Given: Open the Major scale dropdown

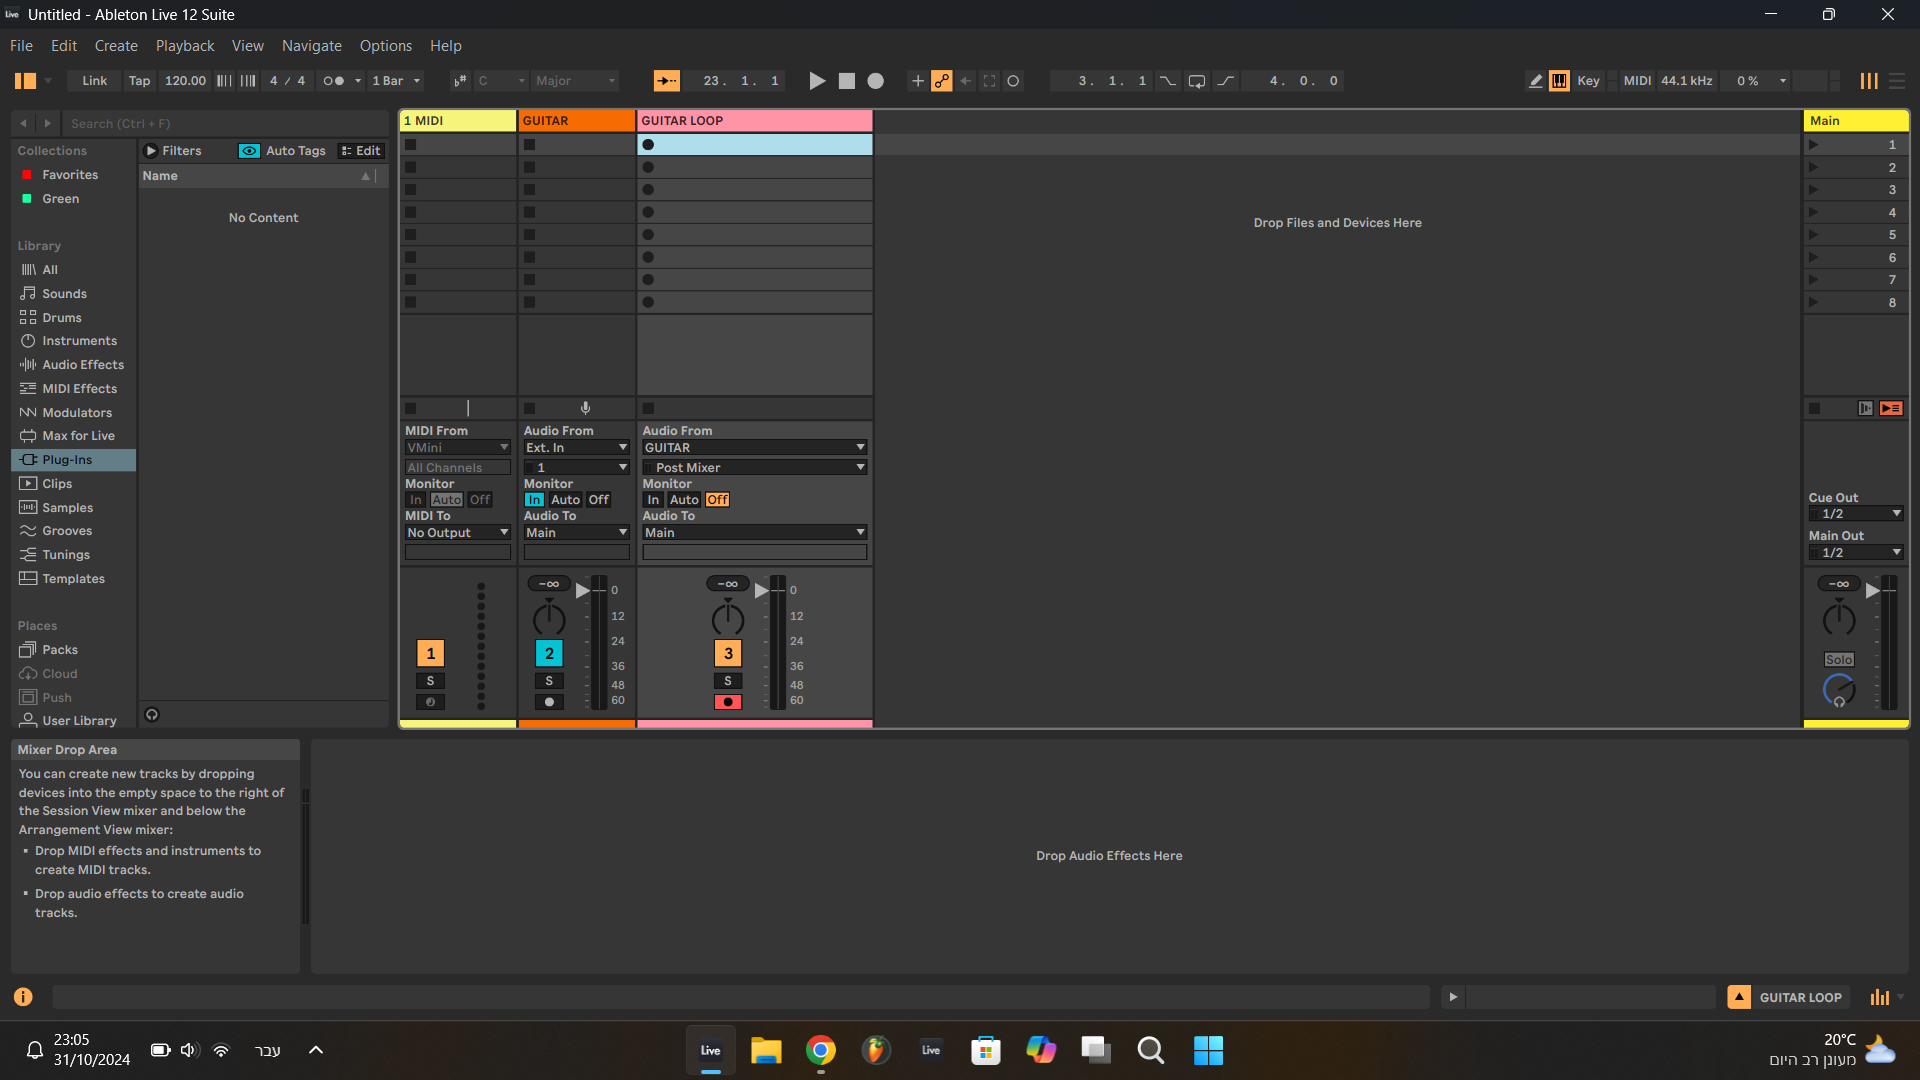Looking at the screenshot, I should coord(575,81).
